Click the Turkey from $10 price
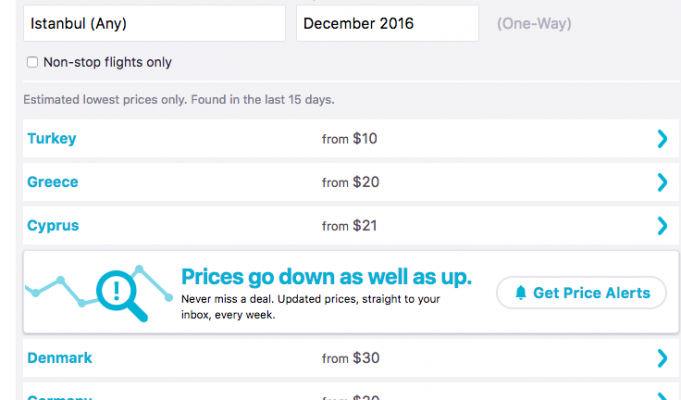 [x=349, y=139]
